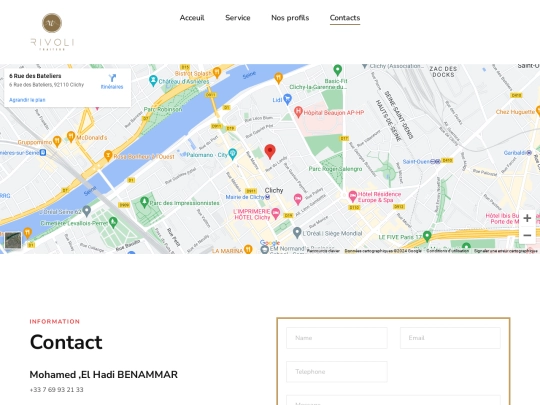
Task: Select the Contacts menu item
Action: 345,18
